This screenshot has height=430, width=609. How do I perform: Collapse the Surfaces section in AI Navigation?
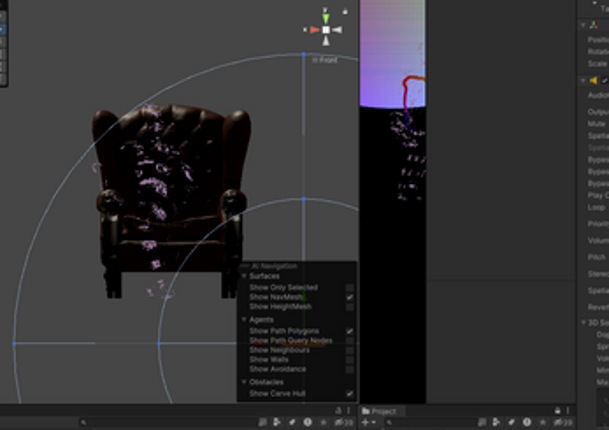point(244,276)
